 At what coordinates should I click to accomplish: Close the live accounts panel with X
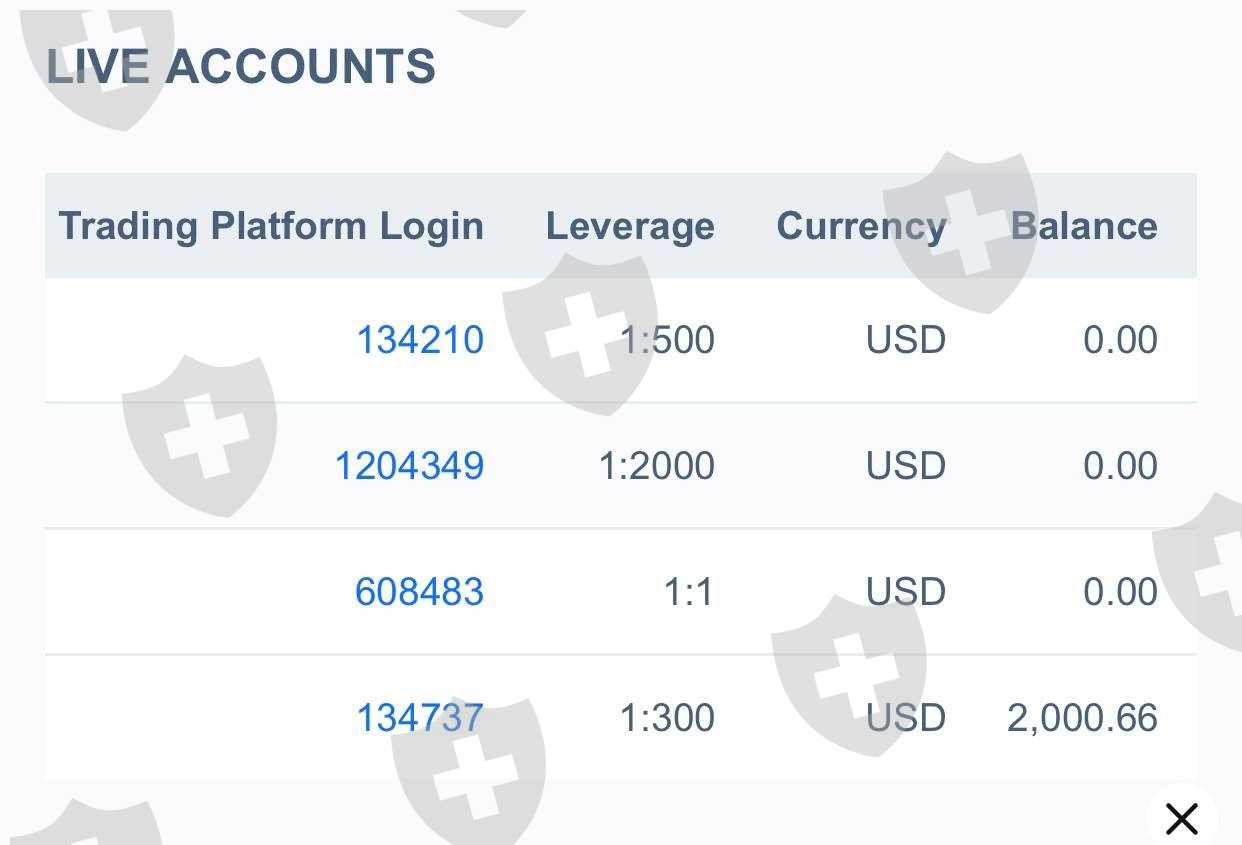point(1181,819)
